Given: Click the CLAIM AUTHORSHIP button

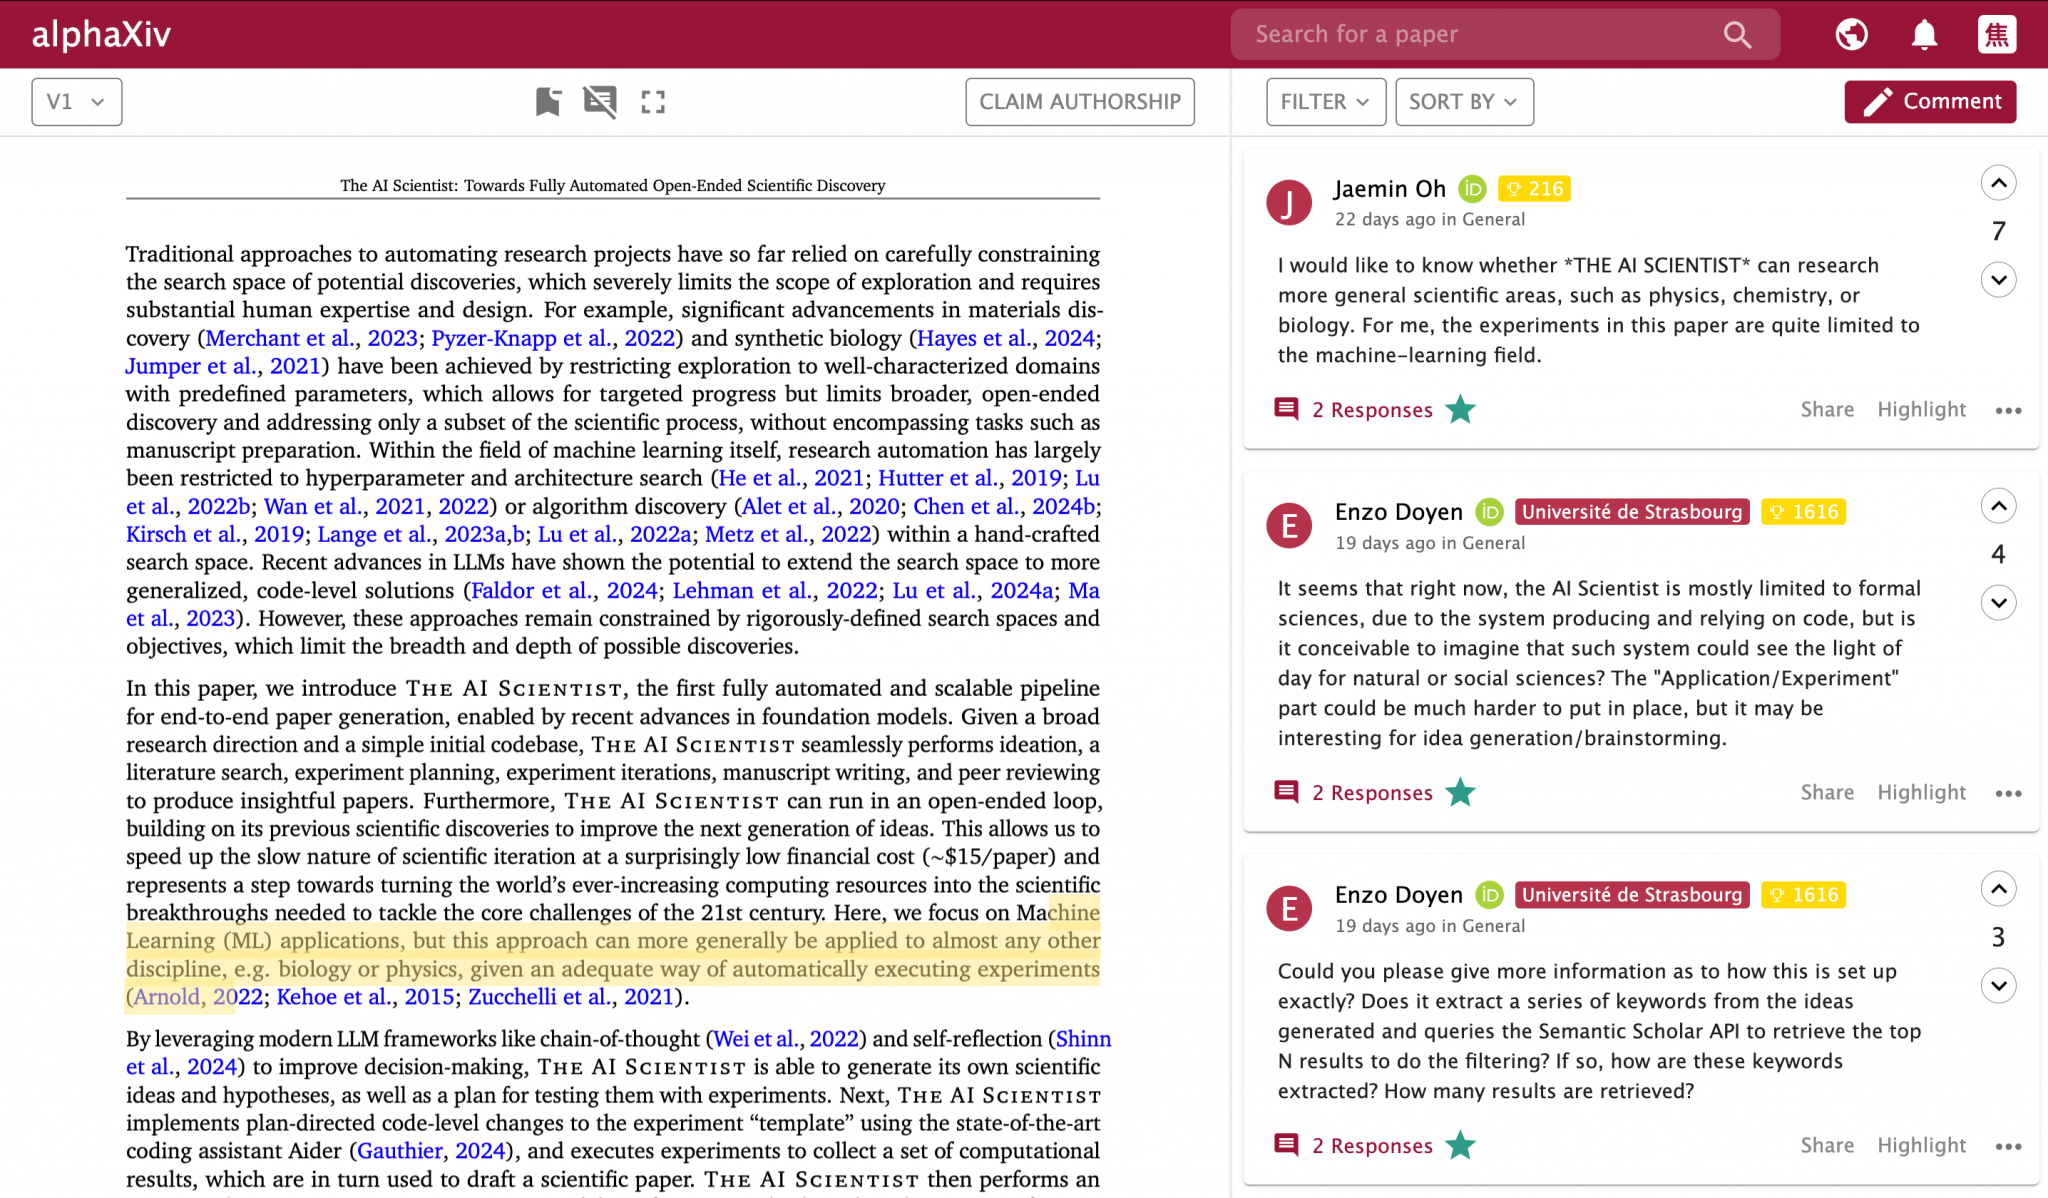Looking at the screenshot, I should point(1079,102).
